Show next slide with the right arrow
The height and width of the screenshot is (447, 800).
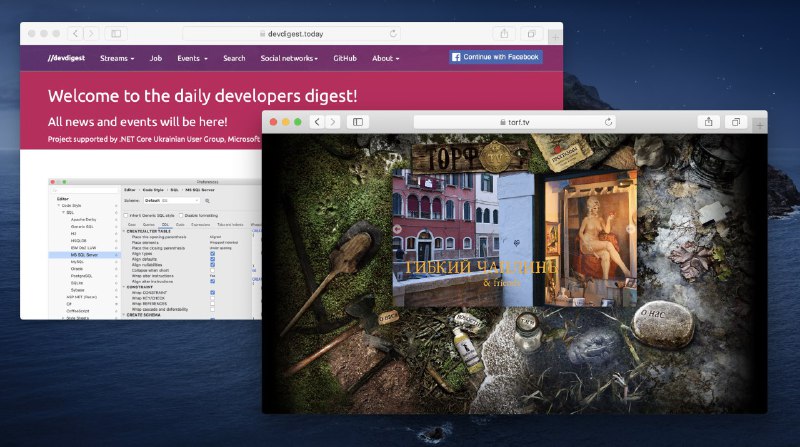[x=631, y=229]
